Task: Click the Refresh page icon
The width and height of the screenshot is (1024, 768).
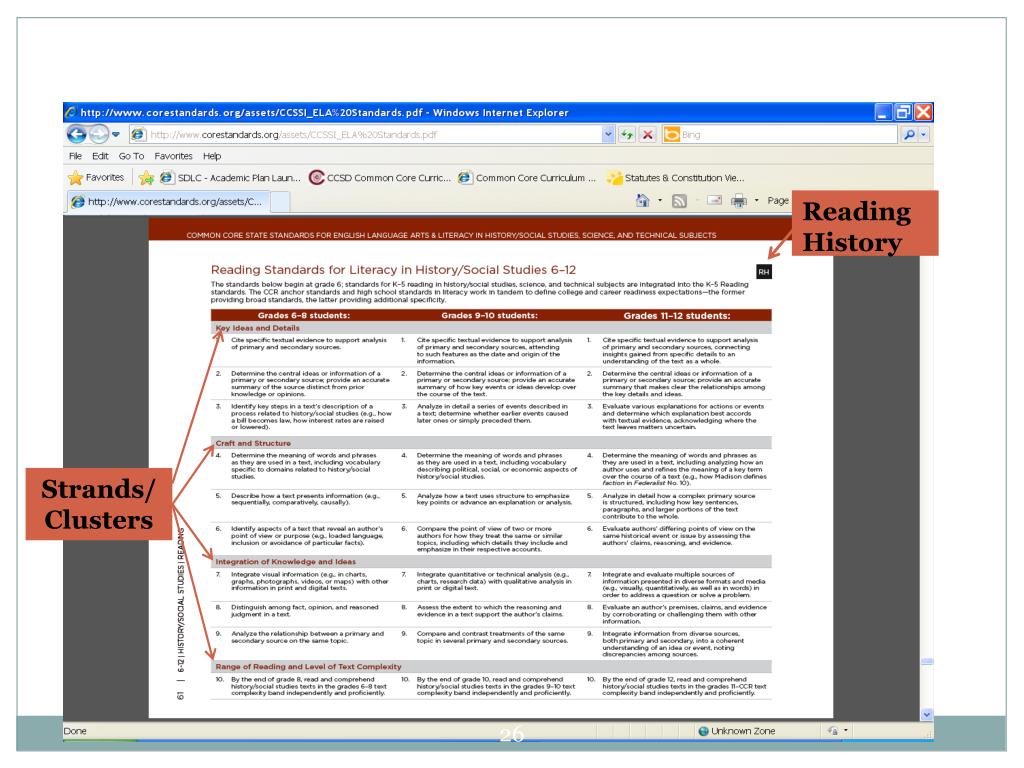Action: (x=627, y=135)
